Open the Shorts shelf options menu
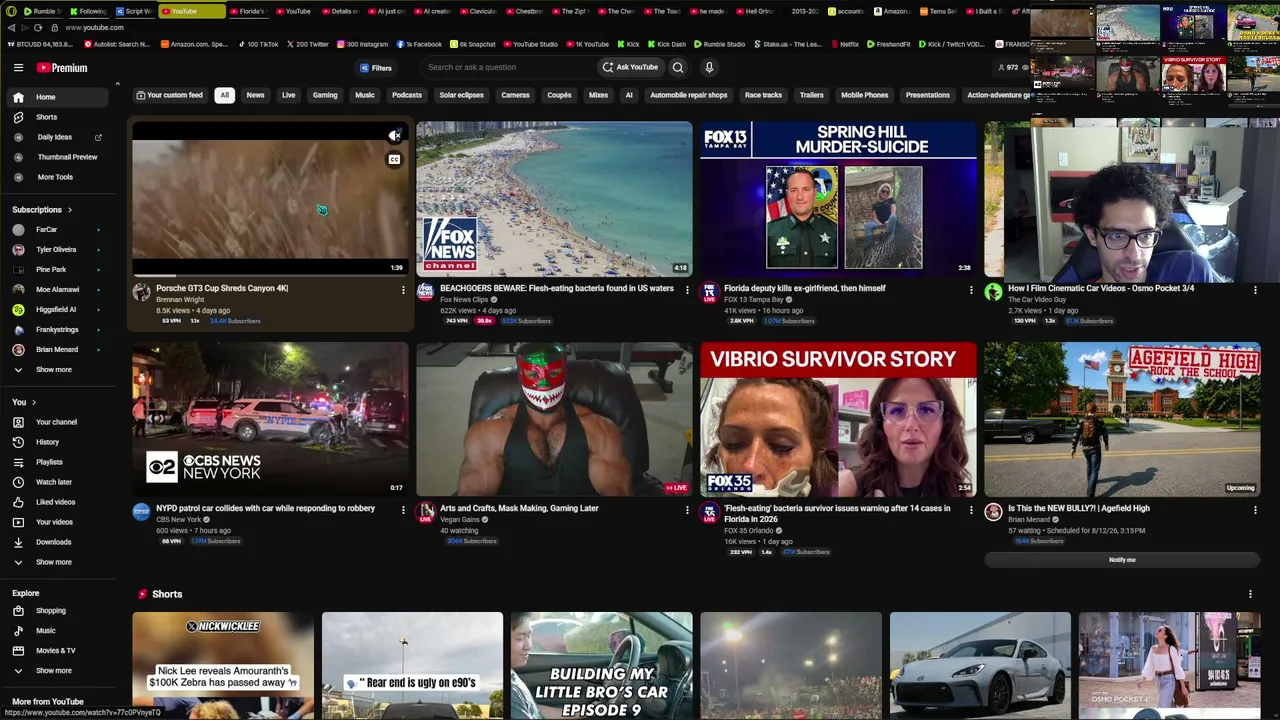 (x=1250, y=595)
